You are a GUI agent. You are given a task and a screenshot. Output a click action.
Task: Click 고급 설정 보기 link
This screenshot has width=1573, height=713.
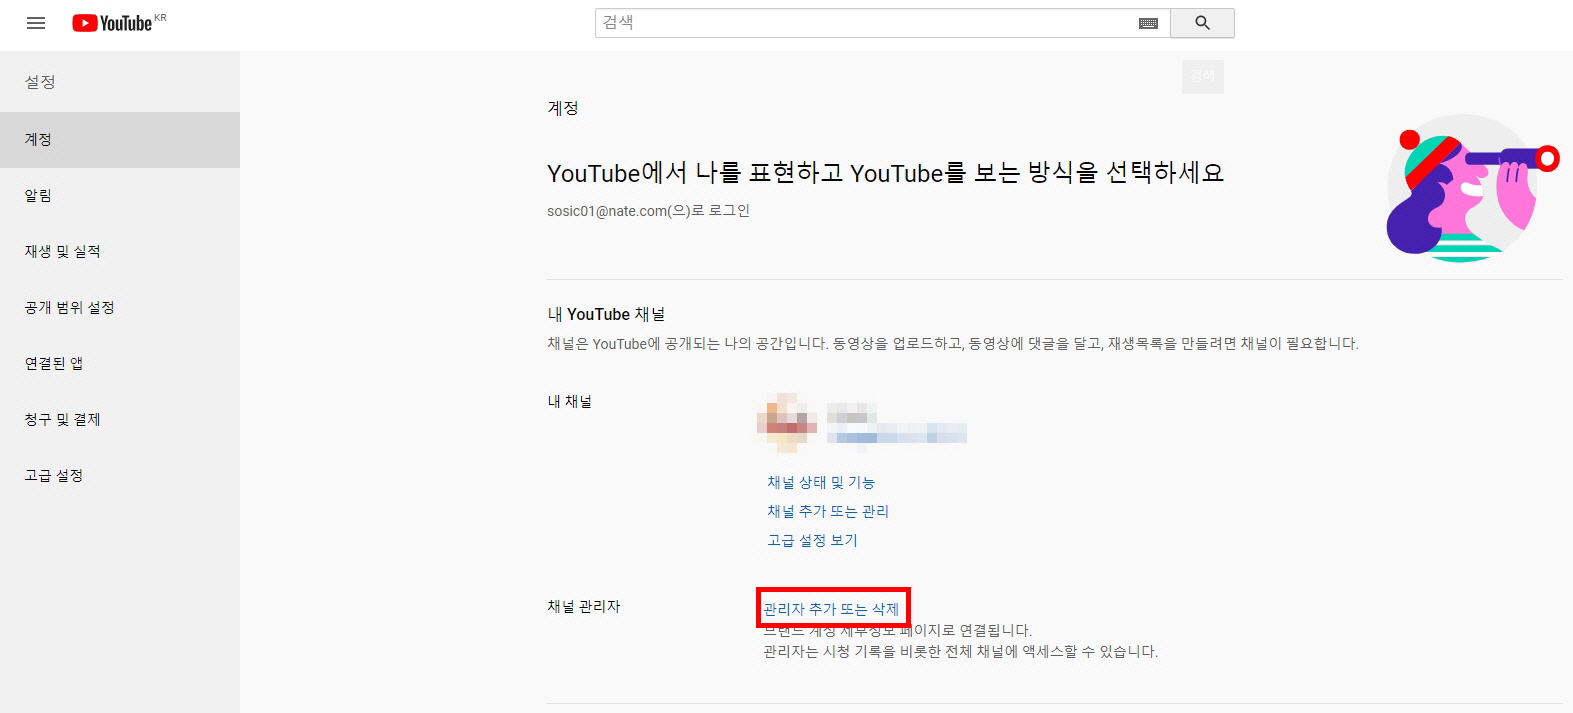[812, 540]
